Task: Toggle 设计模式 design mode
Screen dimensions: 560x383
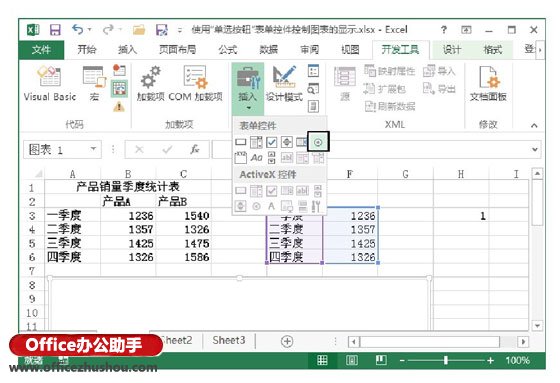Action: 284,83
